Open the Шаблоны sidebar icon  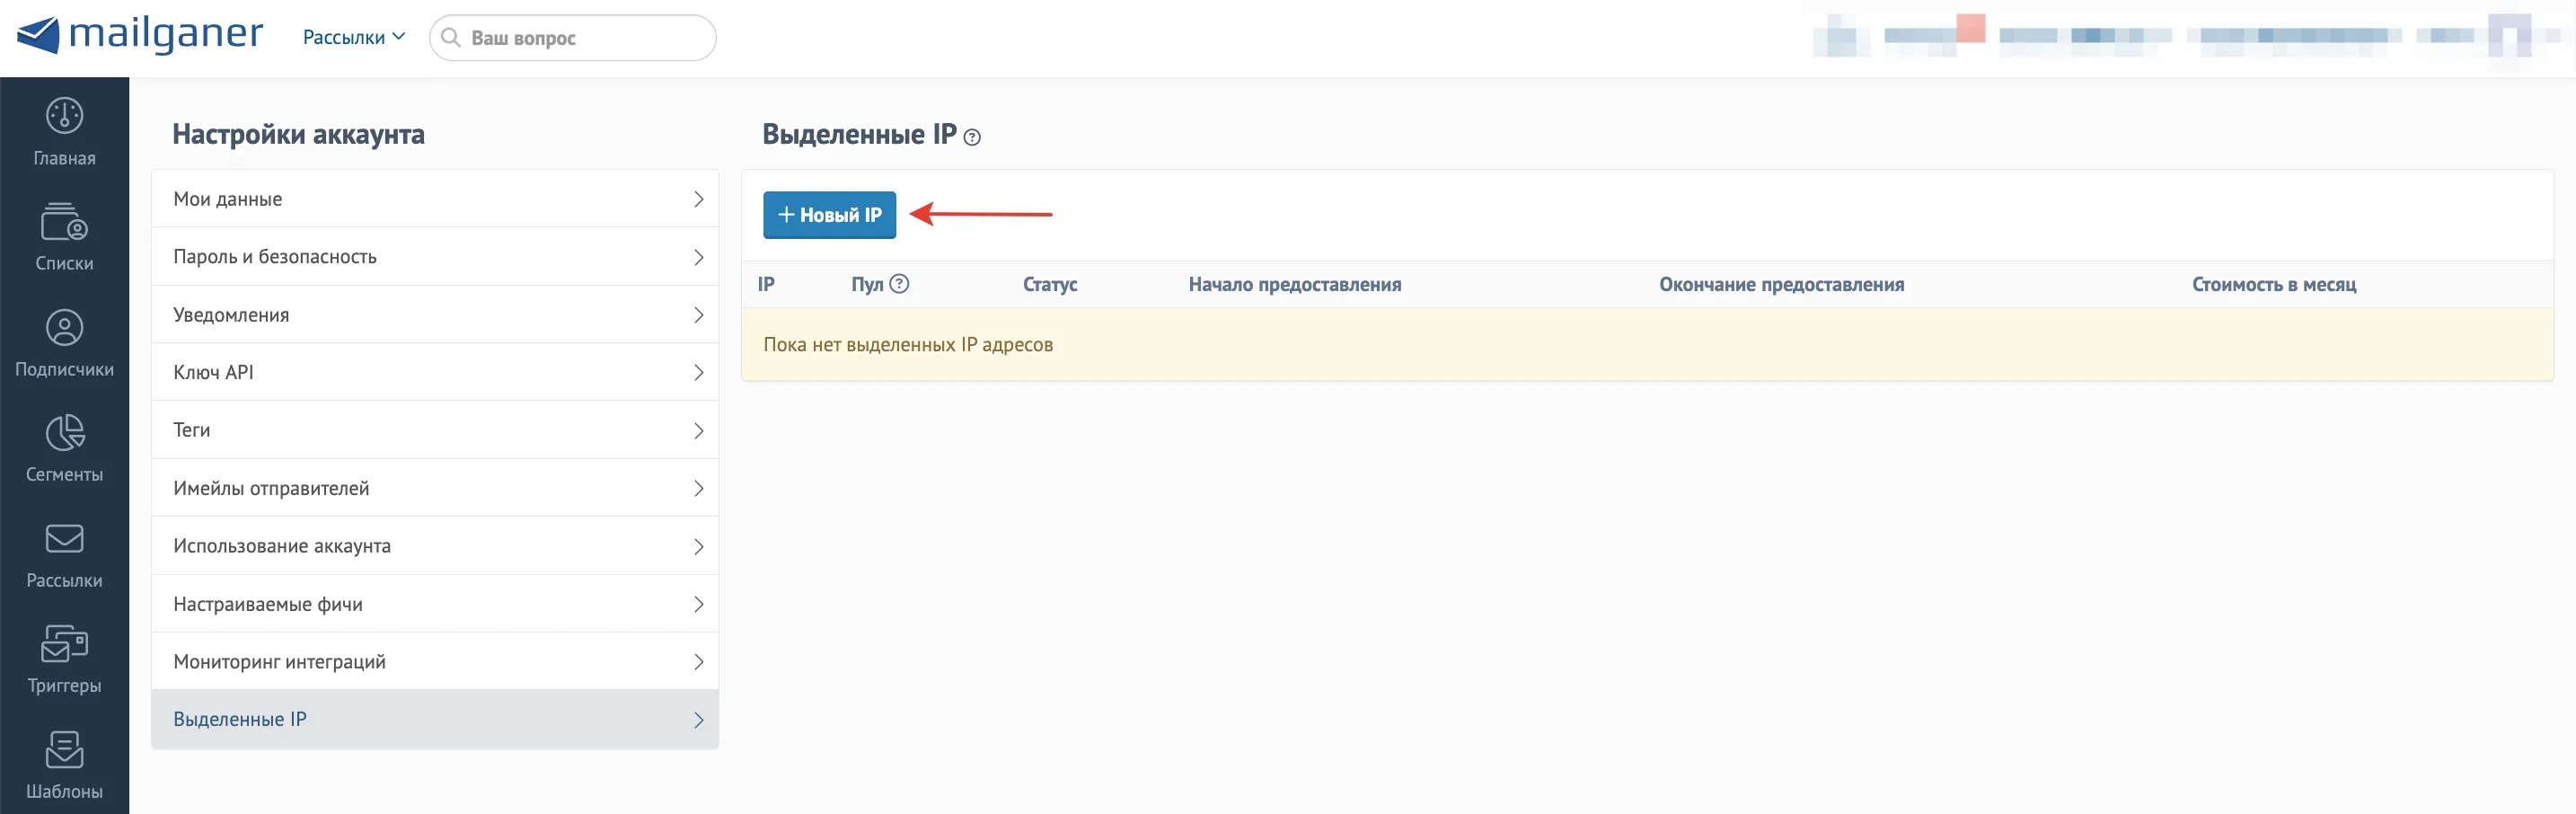(x=64, y=749)
